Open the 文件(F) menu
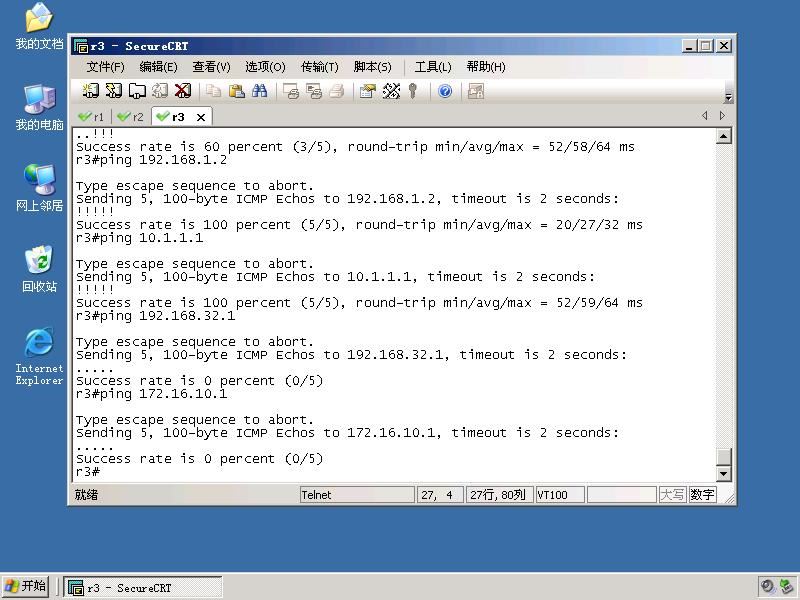The height and width of the screenshot is (600, 800). [x=106, y=67]
